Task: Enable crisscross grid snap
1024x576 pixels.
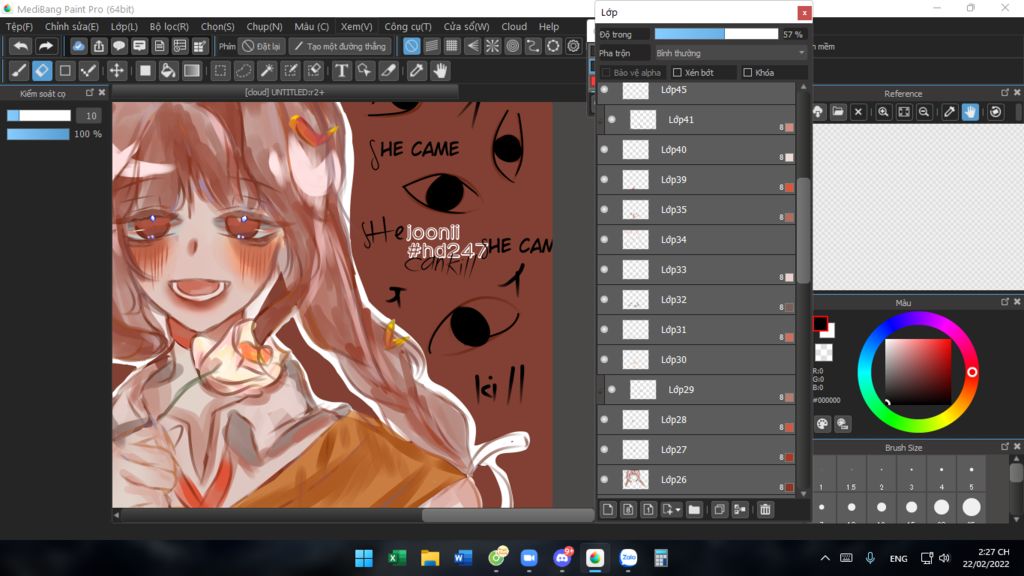Action: pyautogui.click(x=452, y=46)
